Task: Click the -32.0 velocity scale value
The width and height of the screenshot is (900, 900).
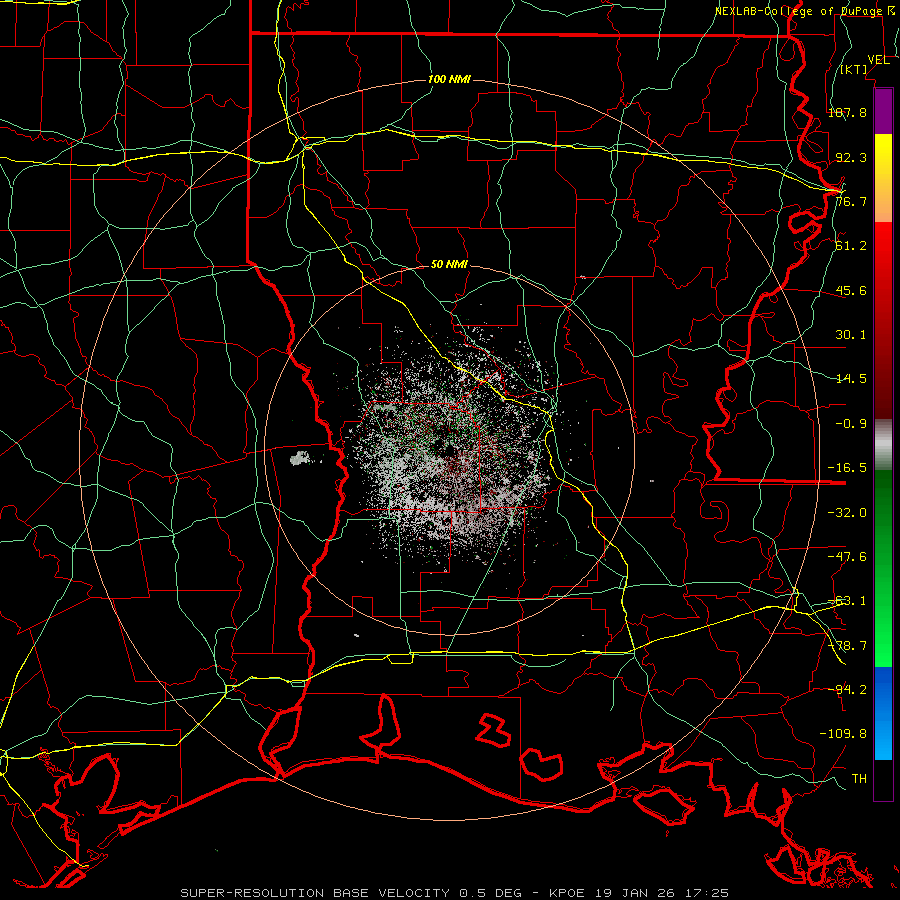Action: point(847,512)
